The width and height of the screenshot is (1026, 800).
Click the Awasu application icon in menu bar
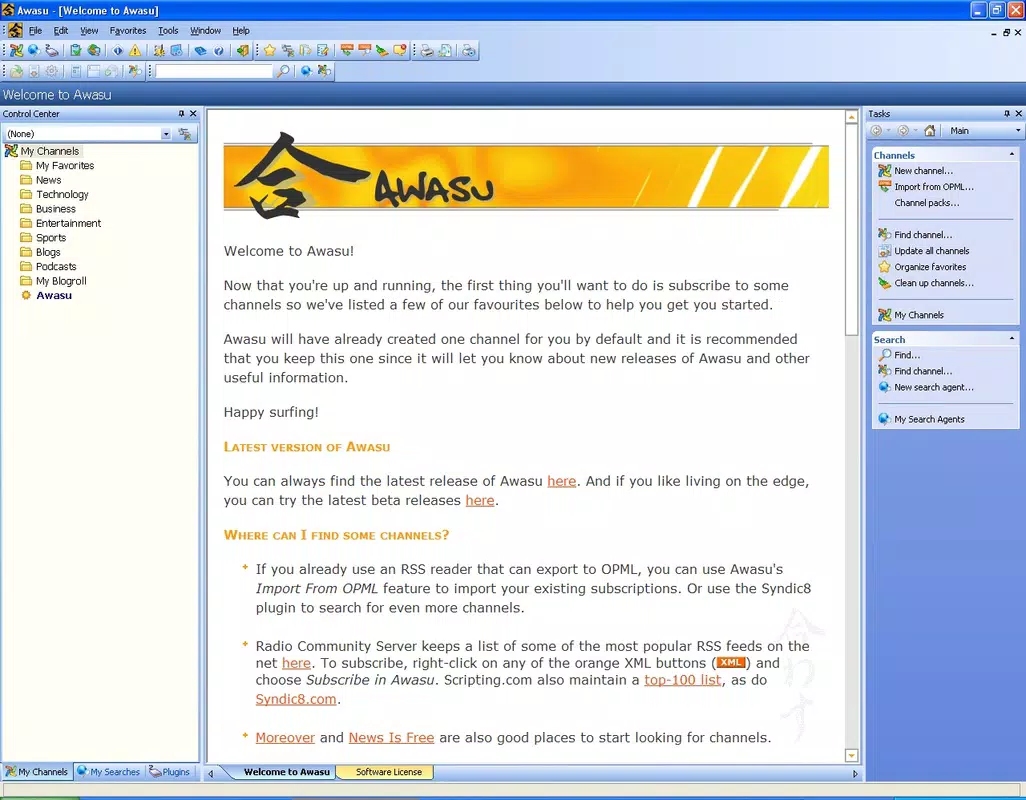coord(16,30)
